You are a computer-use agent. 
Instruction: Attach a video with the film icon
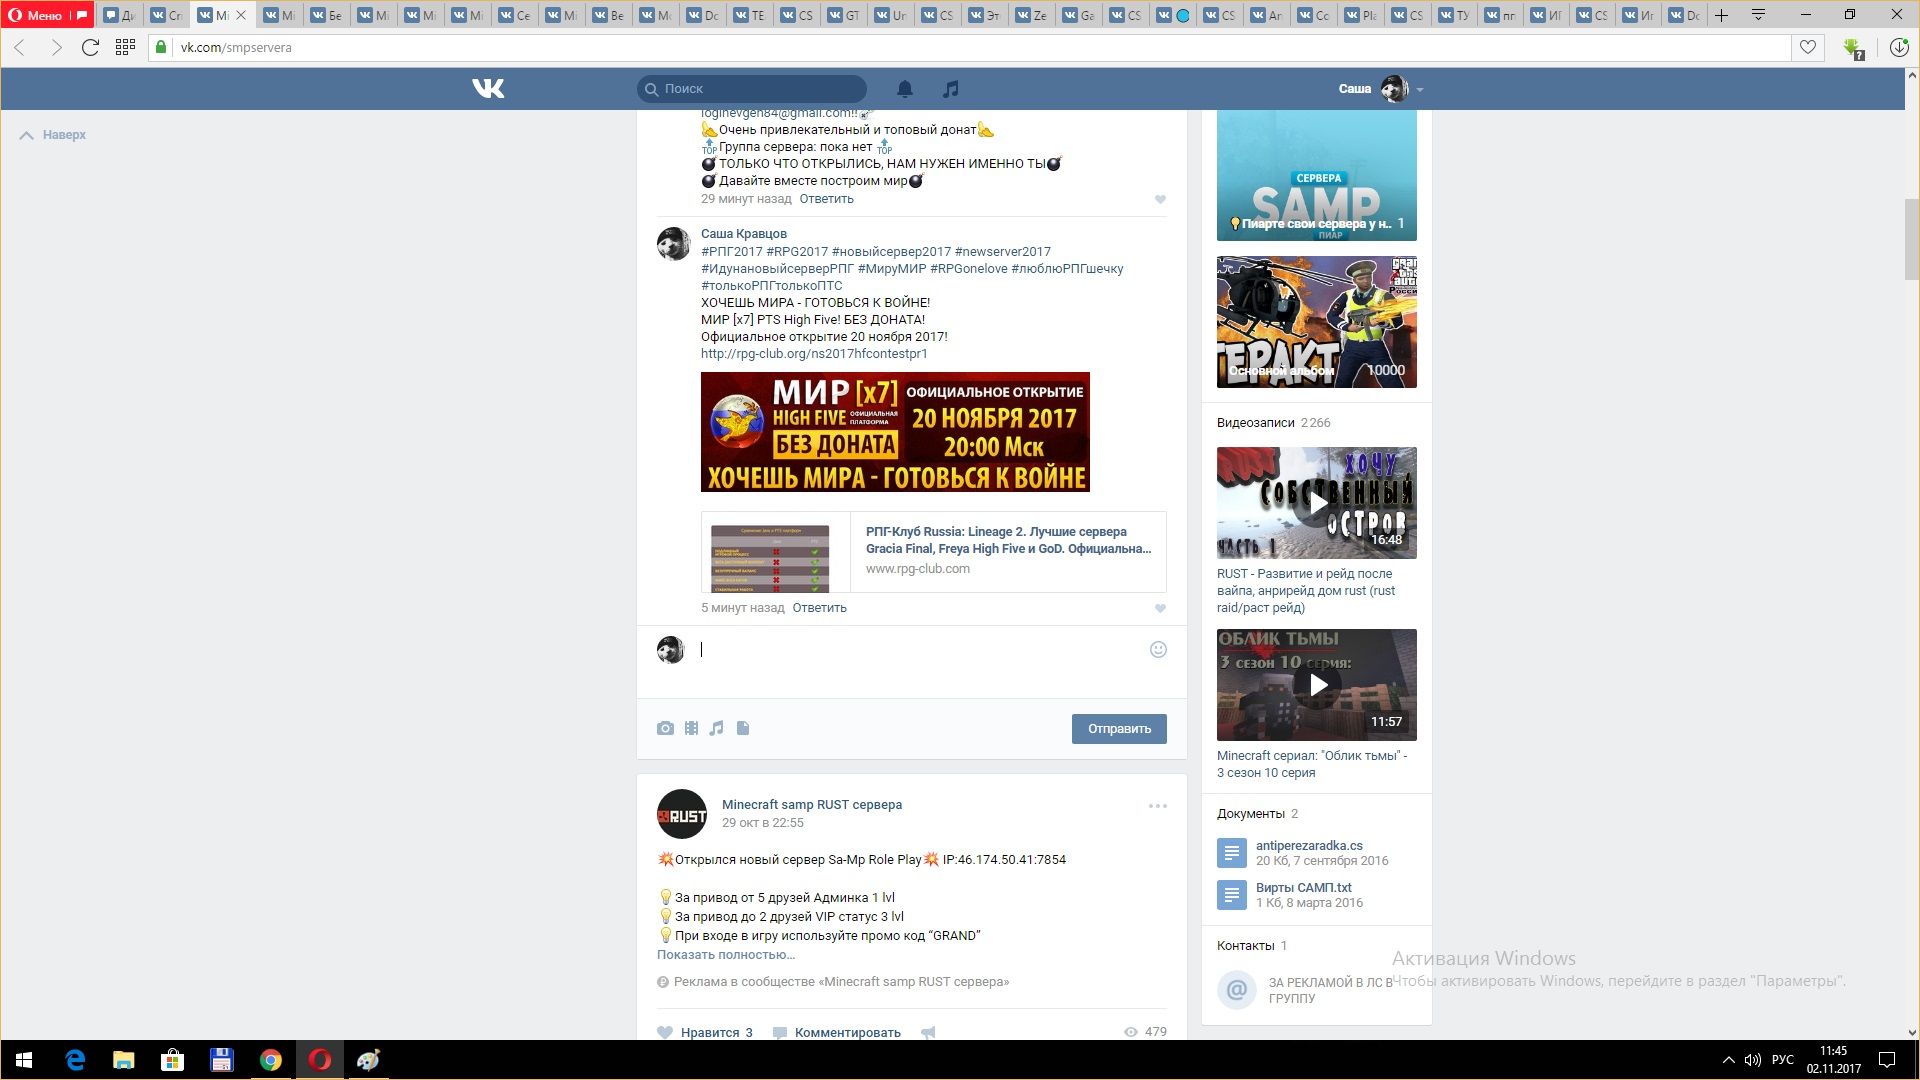pos(691,728)
